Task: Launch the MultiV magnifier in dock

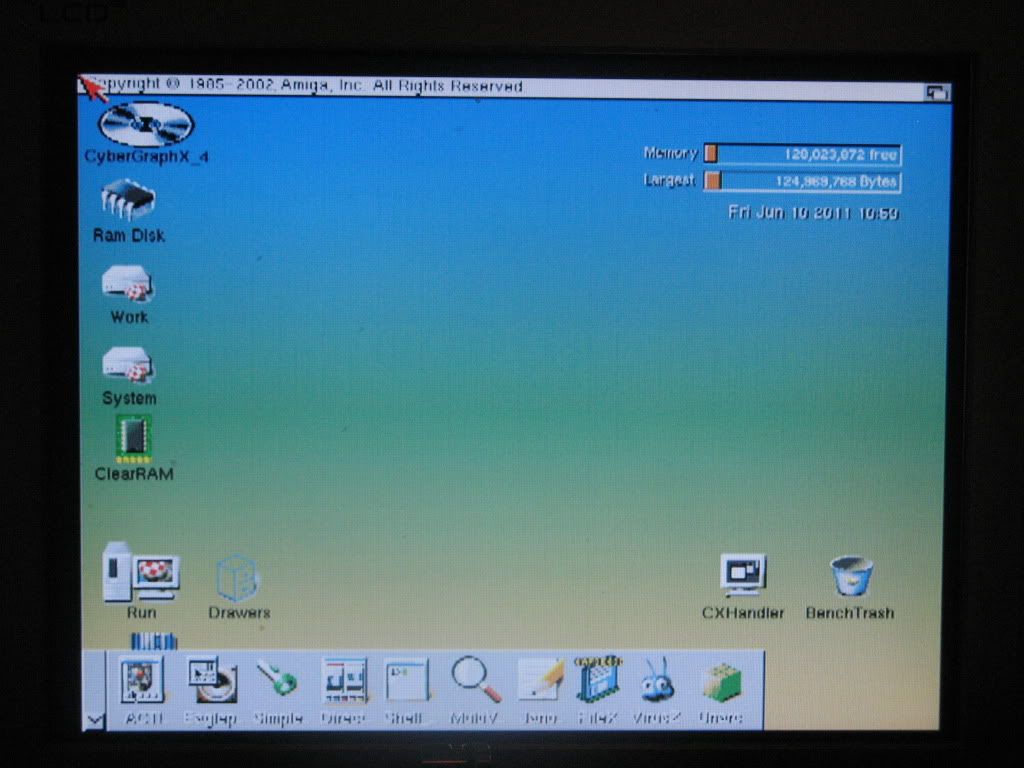Action: click(x=475, y=680)
